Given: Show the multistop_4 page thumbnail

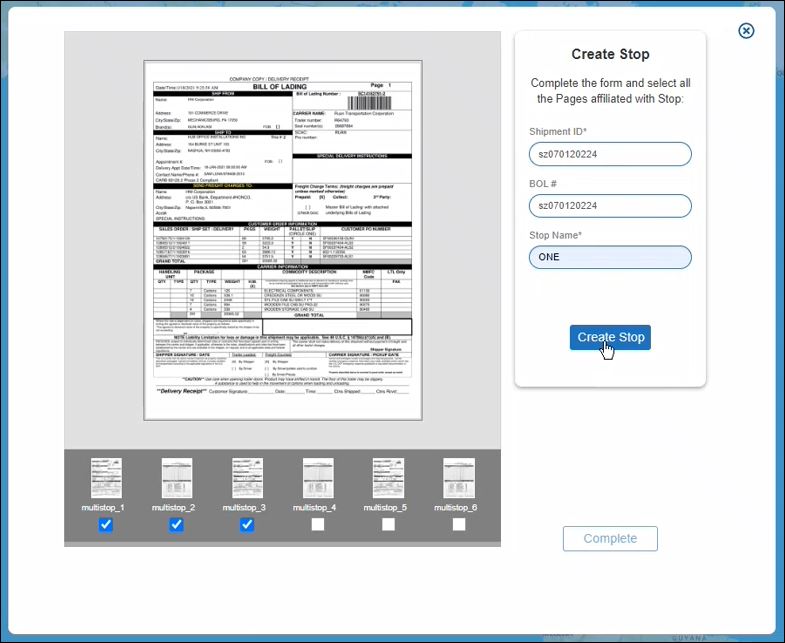Looking at the screenshot, I should (318, 479).
